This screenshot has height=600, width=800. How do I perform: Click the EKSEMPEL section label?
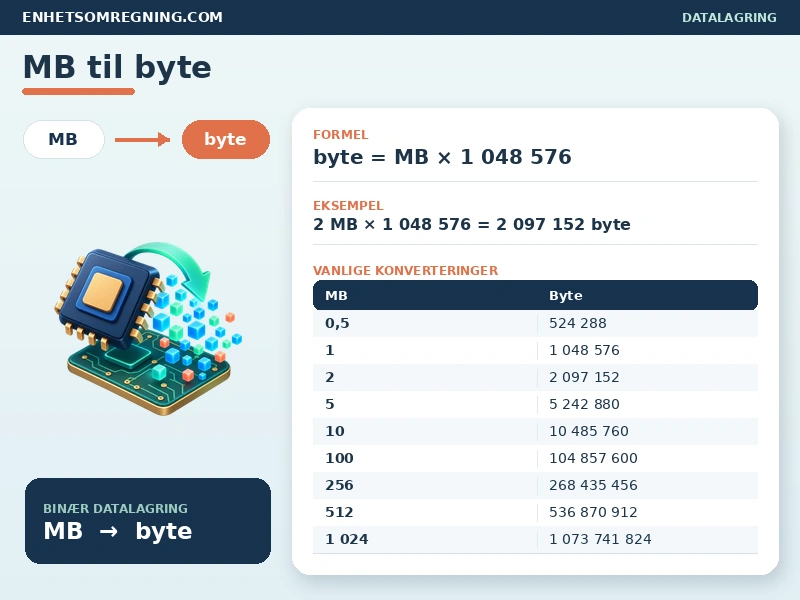(x=348, y=206)
